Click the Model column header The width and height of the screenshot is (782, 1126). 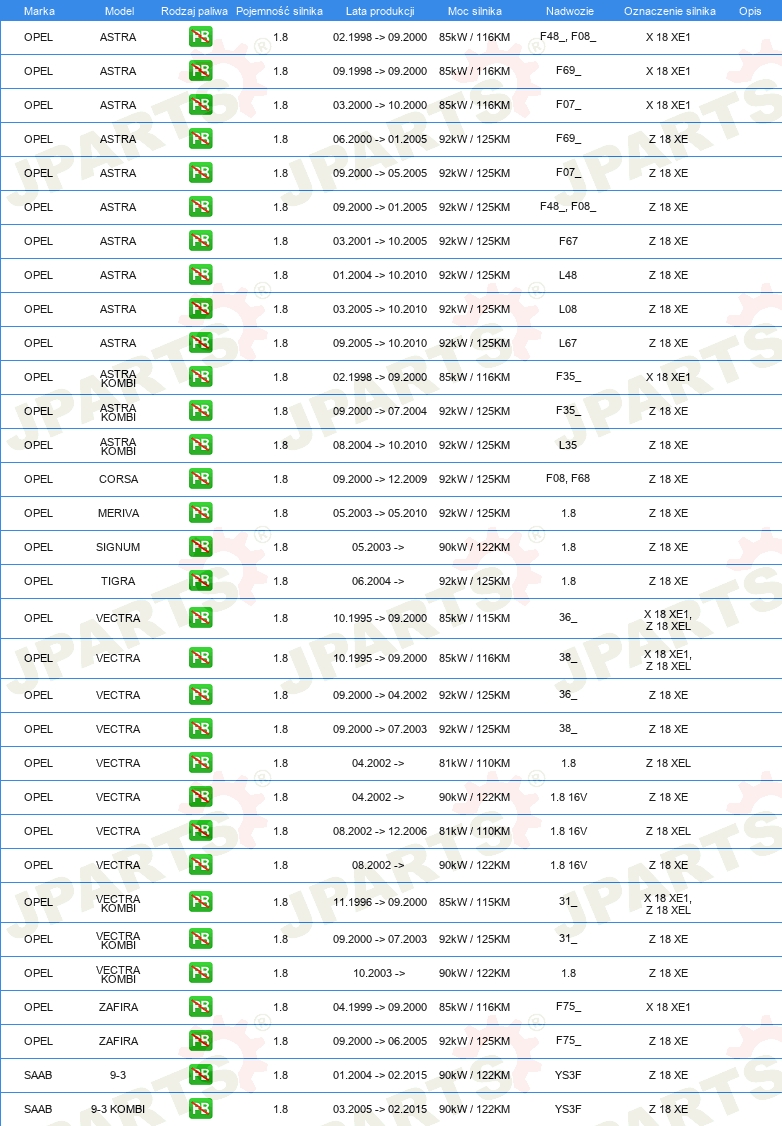point(119,11)
